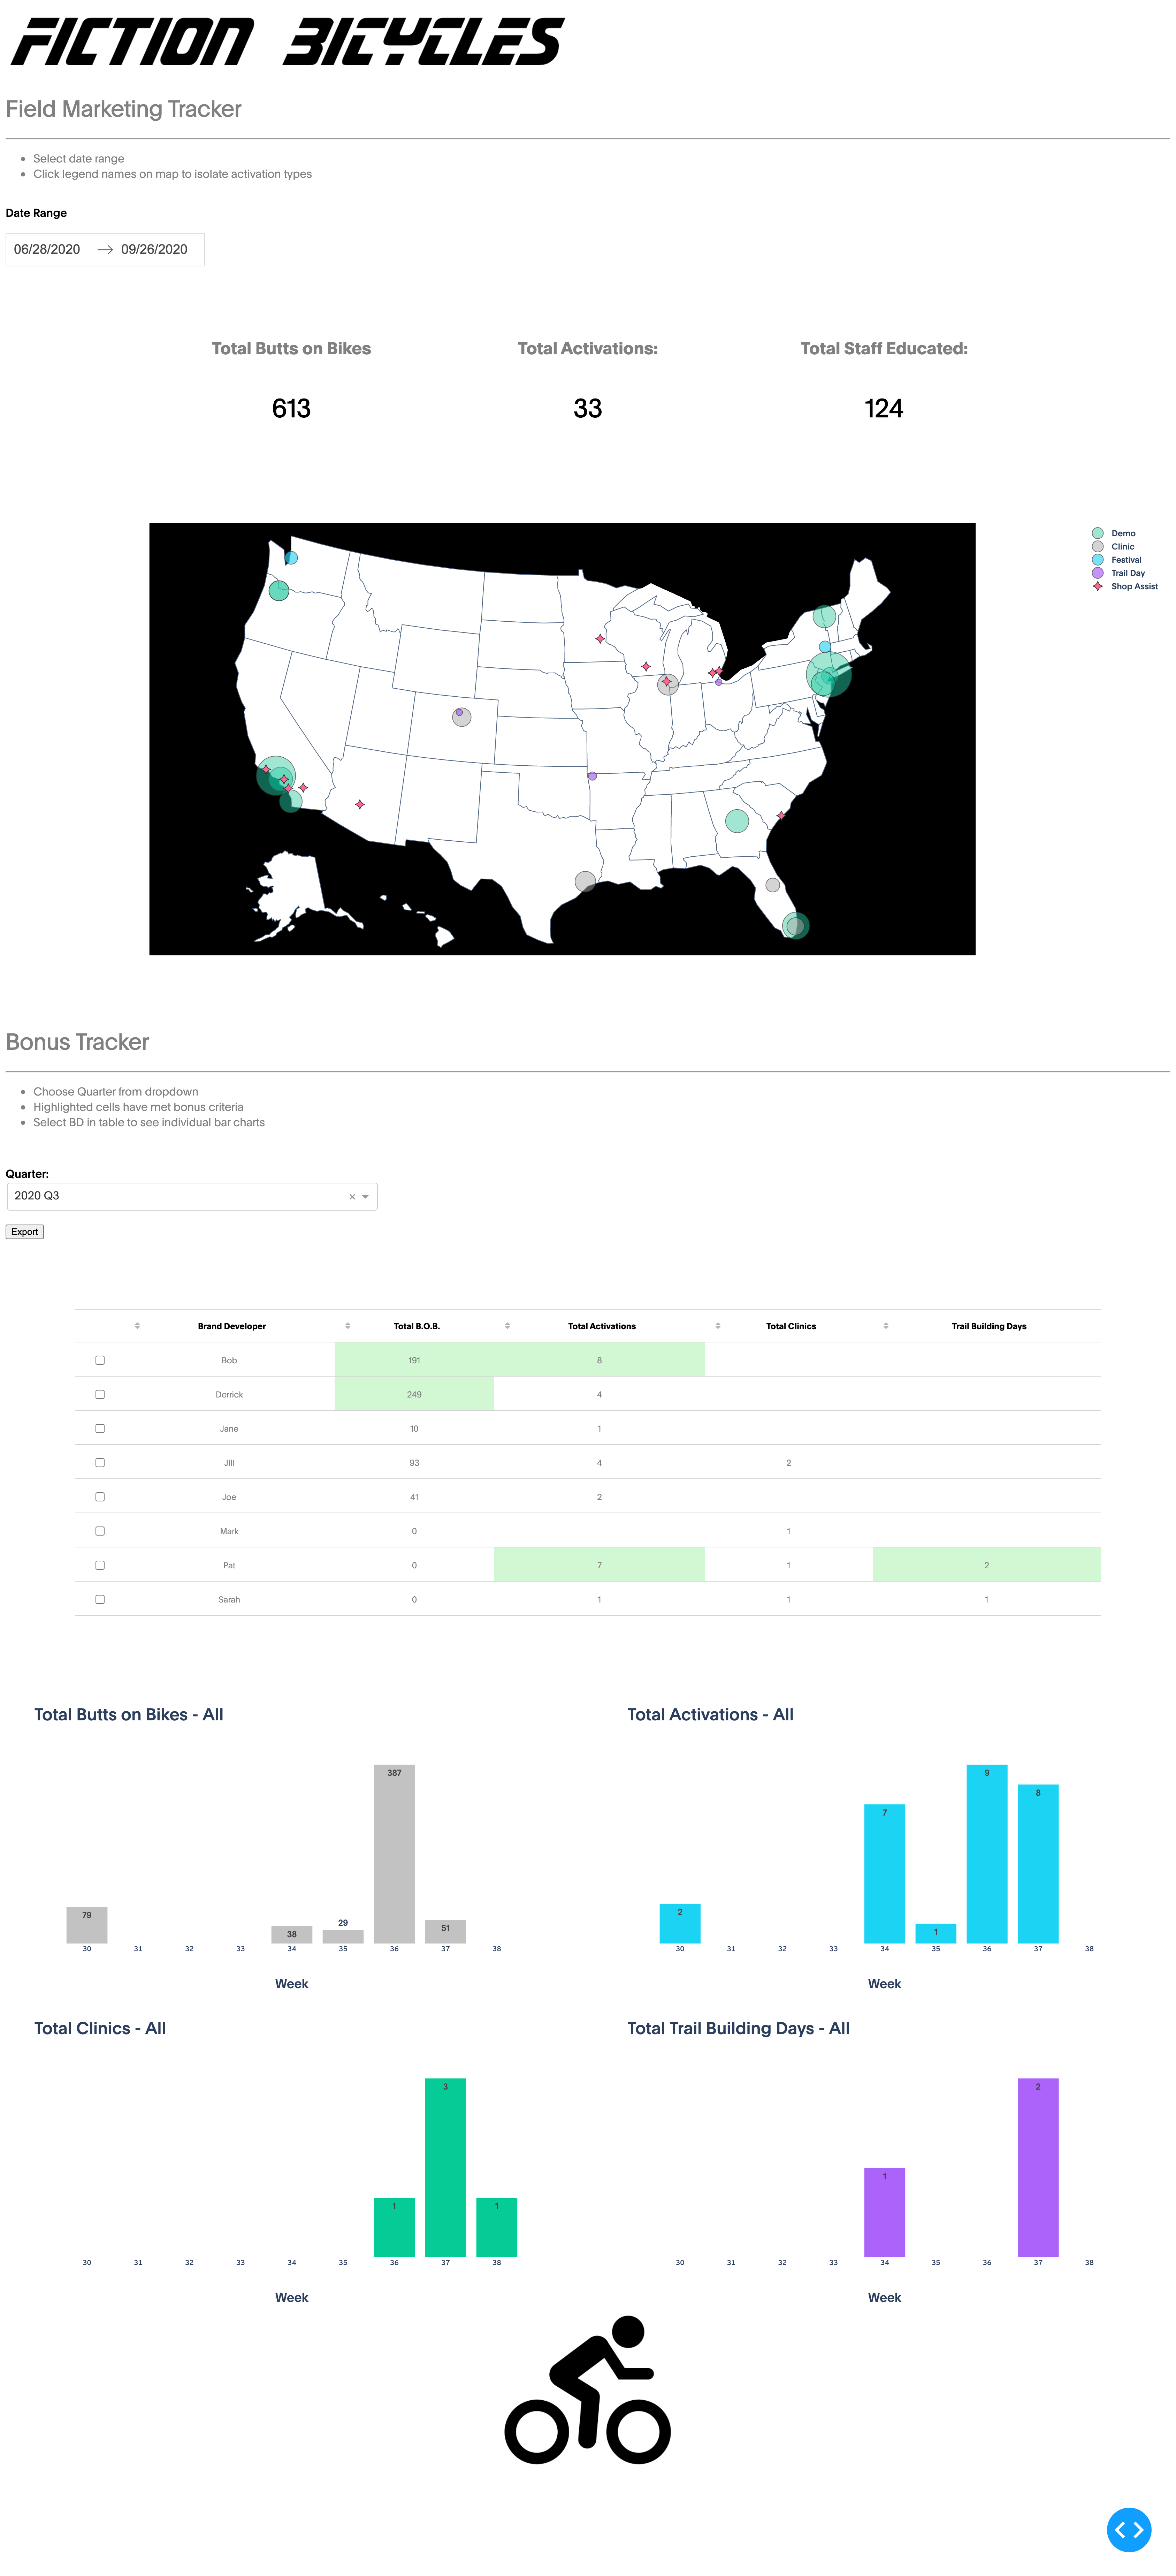
Task: Clear the 2020 Q3 quarter selection
Action: [x=352, y=1197]
